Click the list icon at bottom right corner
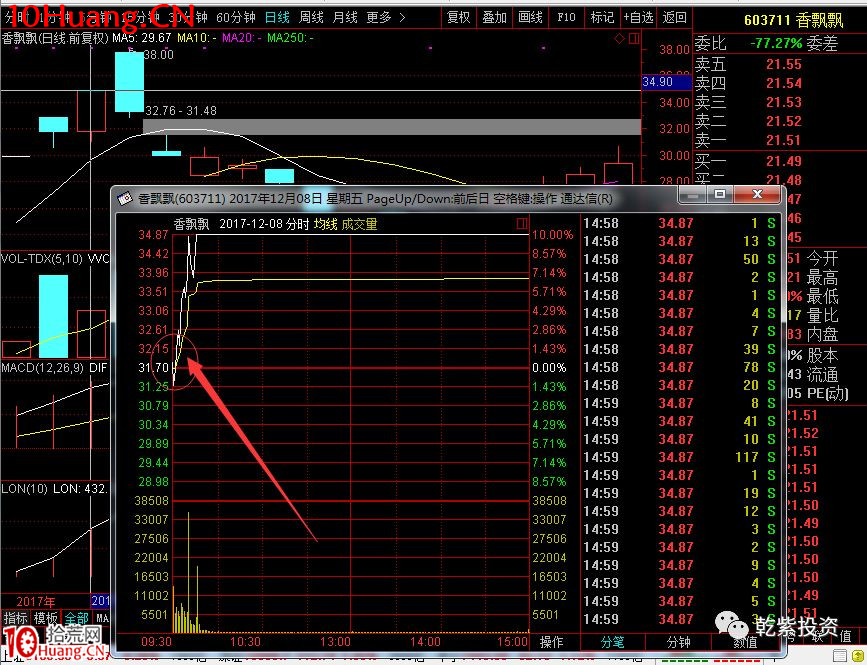Image resolution: width=867 pixels, height=665 pixels. (x=839, y=656)
